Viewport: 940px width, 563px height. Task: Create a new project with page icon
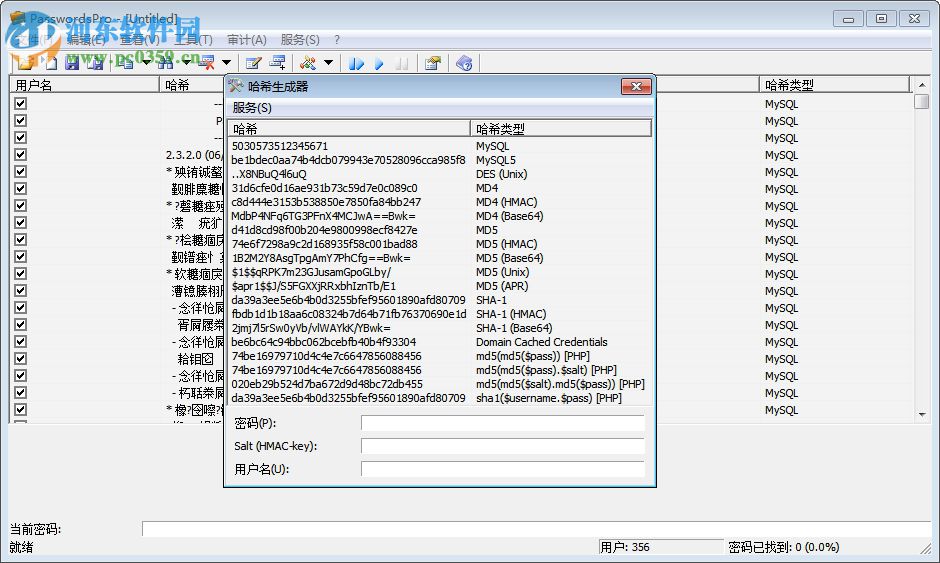[50, 62]
